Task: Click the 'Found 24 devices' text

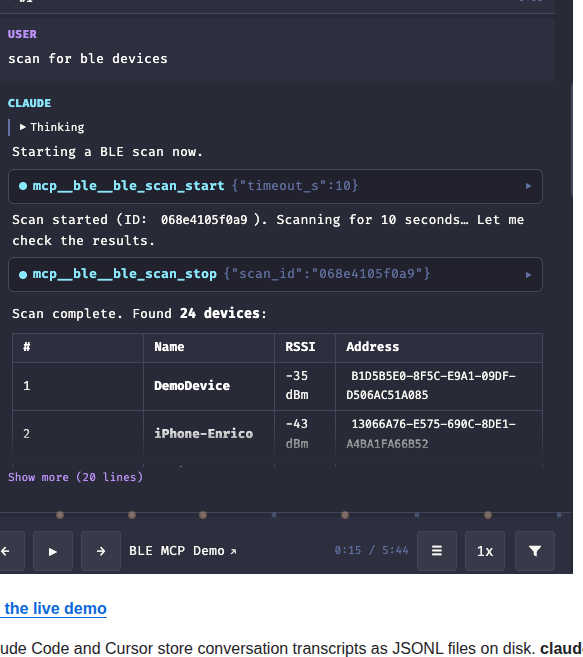Action: [196, 313]
